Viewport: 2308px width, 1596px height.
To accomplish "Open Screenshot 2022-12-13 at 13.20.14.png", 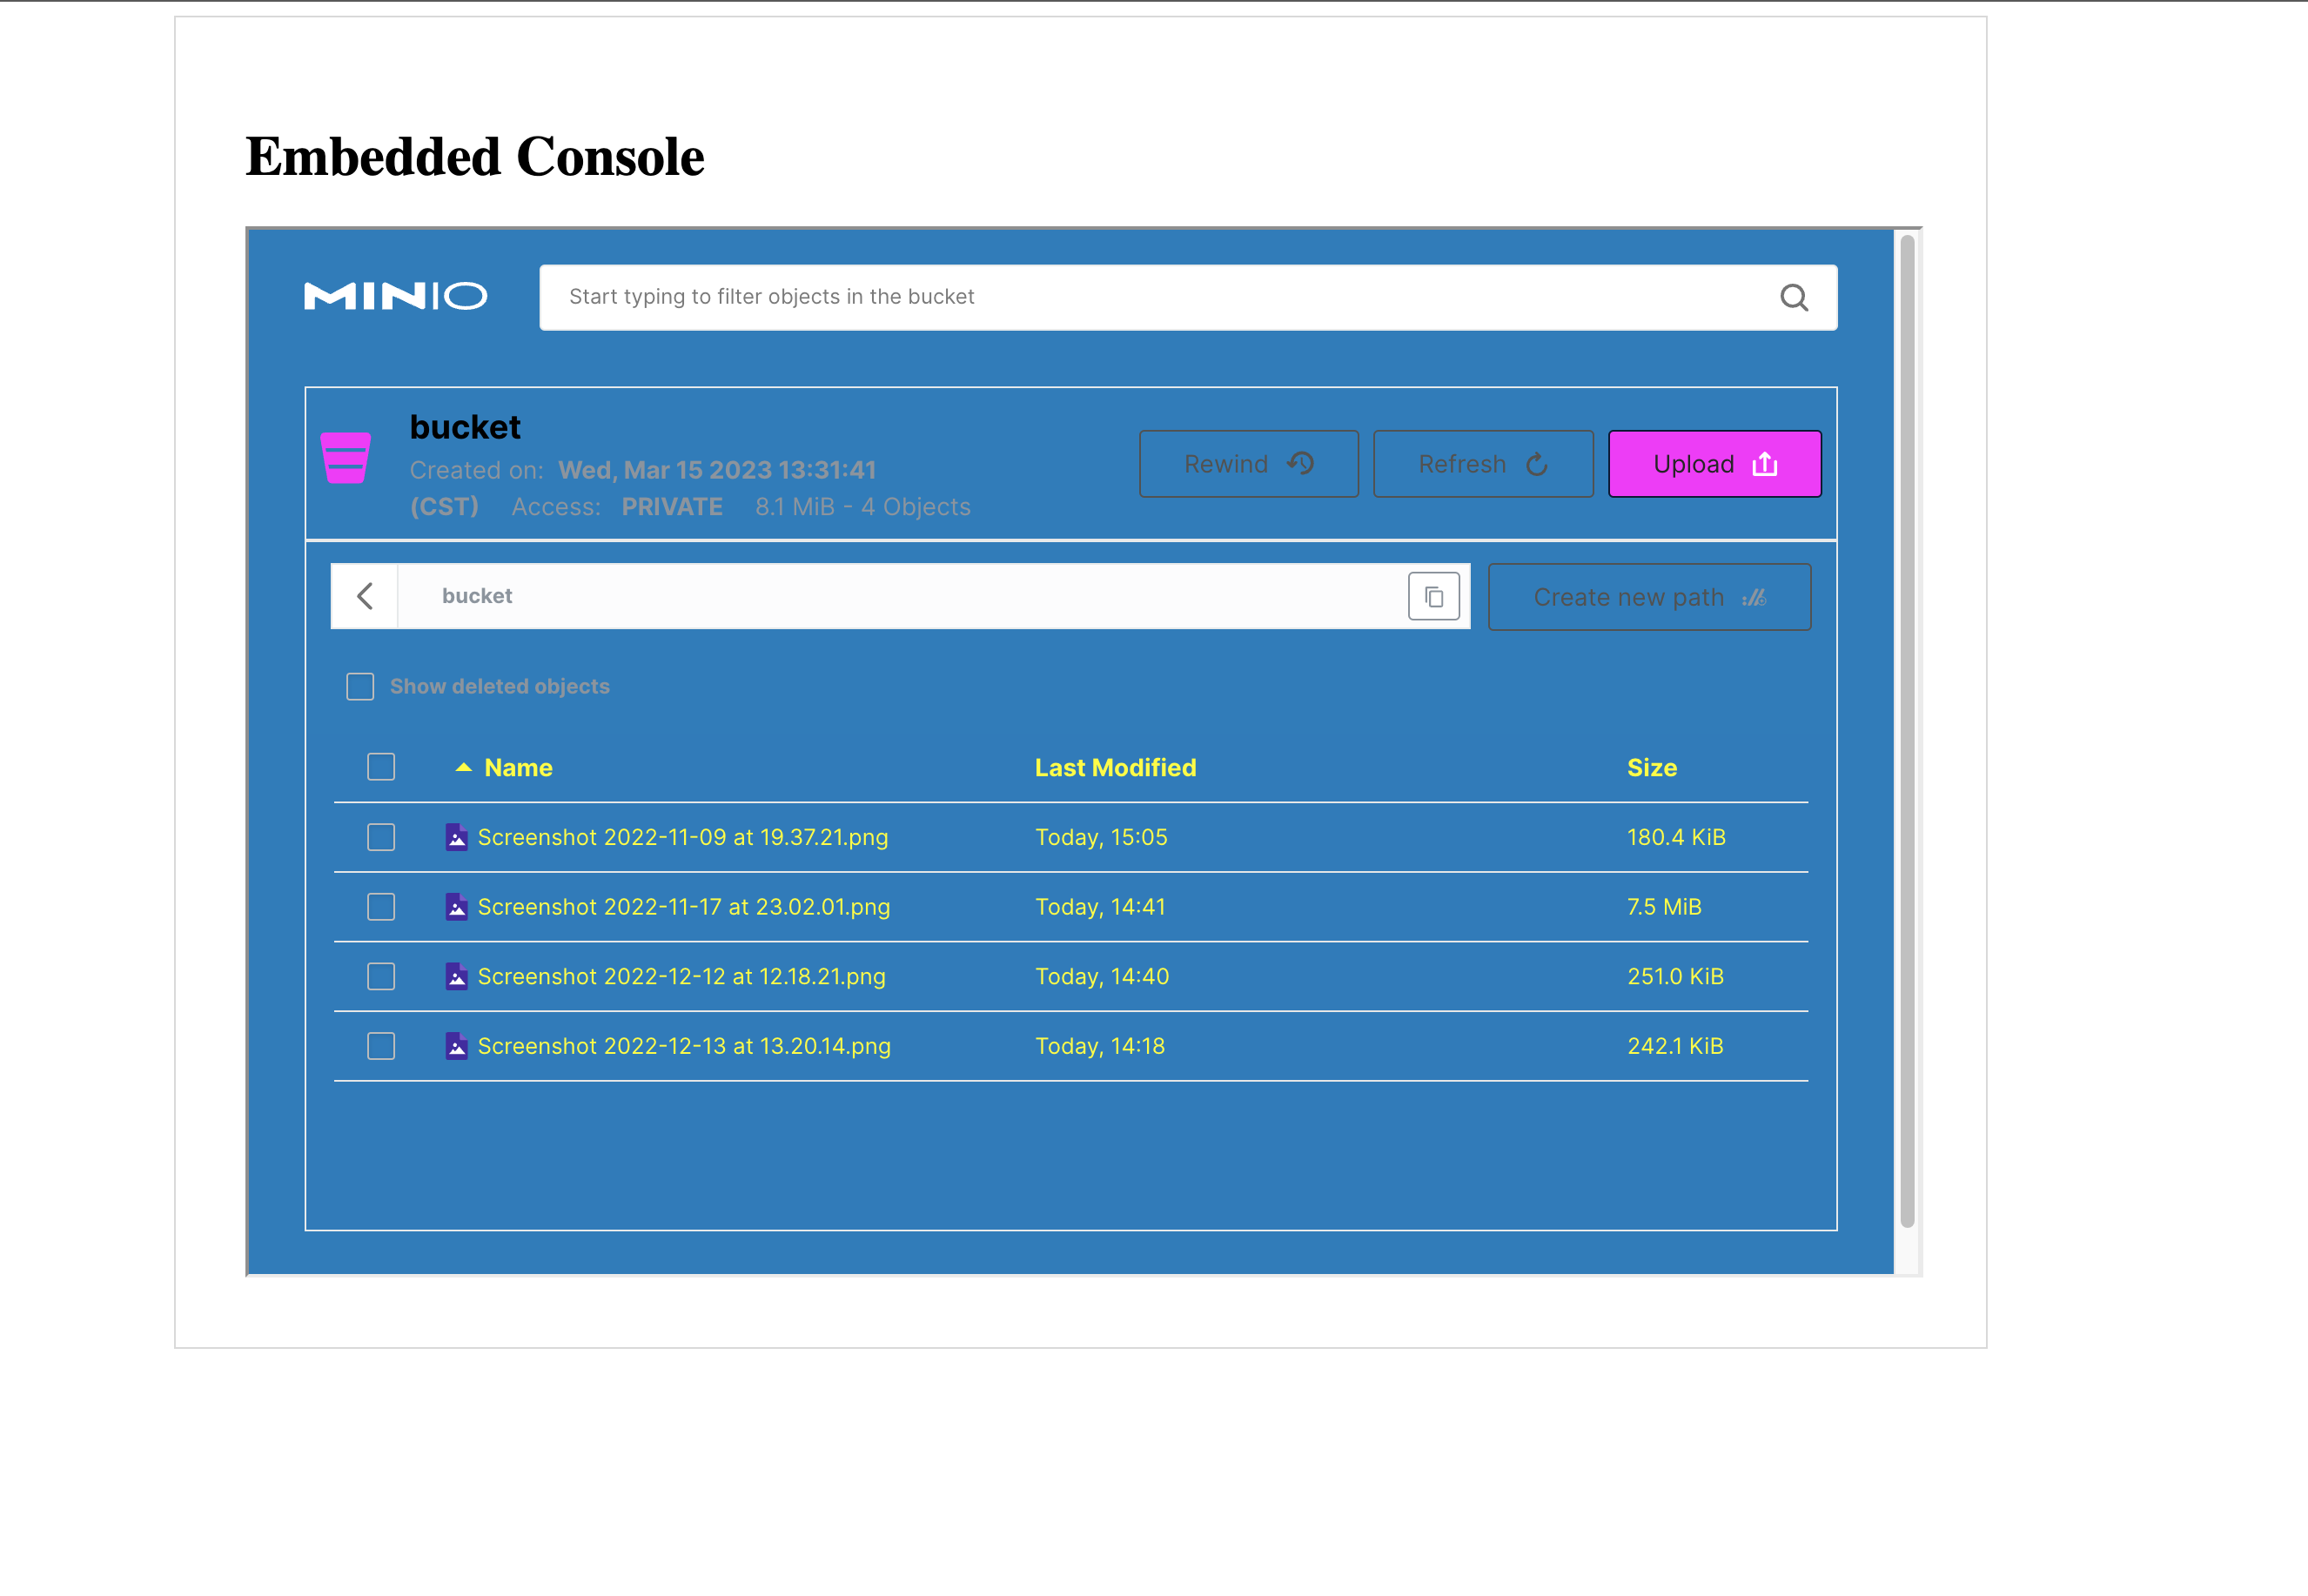I will tap(684, 1046).
